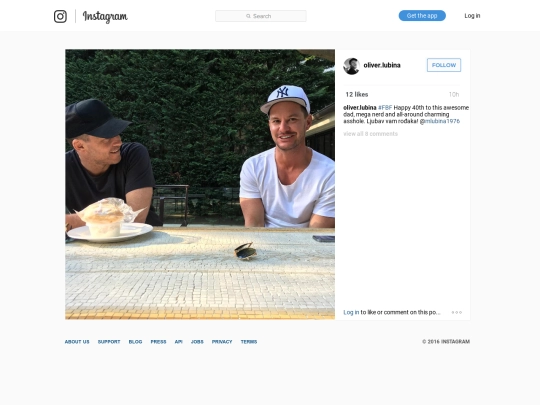Open the PRIVACY footer link
Screen dimensions: 540x405
(222, 342)
